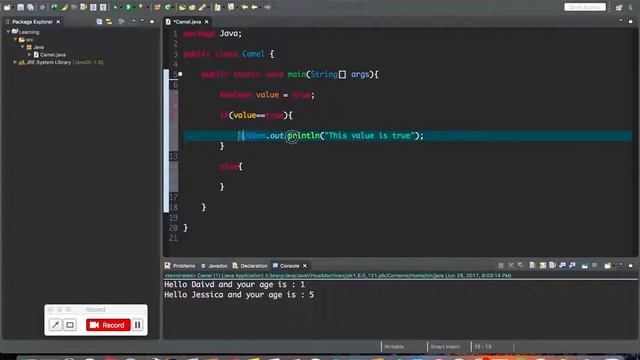640x360 pixels.
Task: Expand the Camel.java tree node
Action: click(x=29, y=54)
